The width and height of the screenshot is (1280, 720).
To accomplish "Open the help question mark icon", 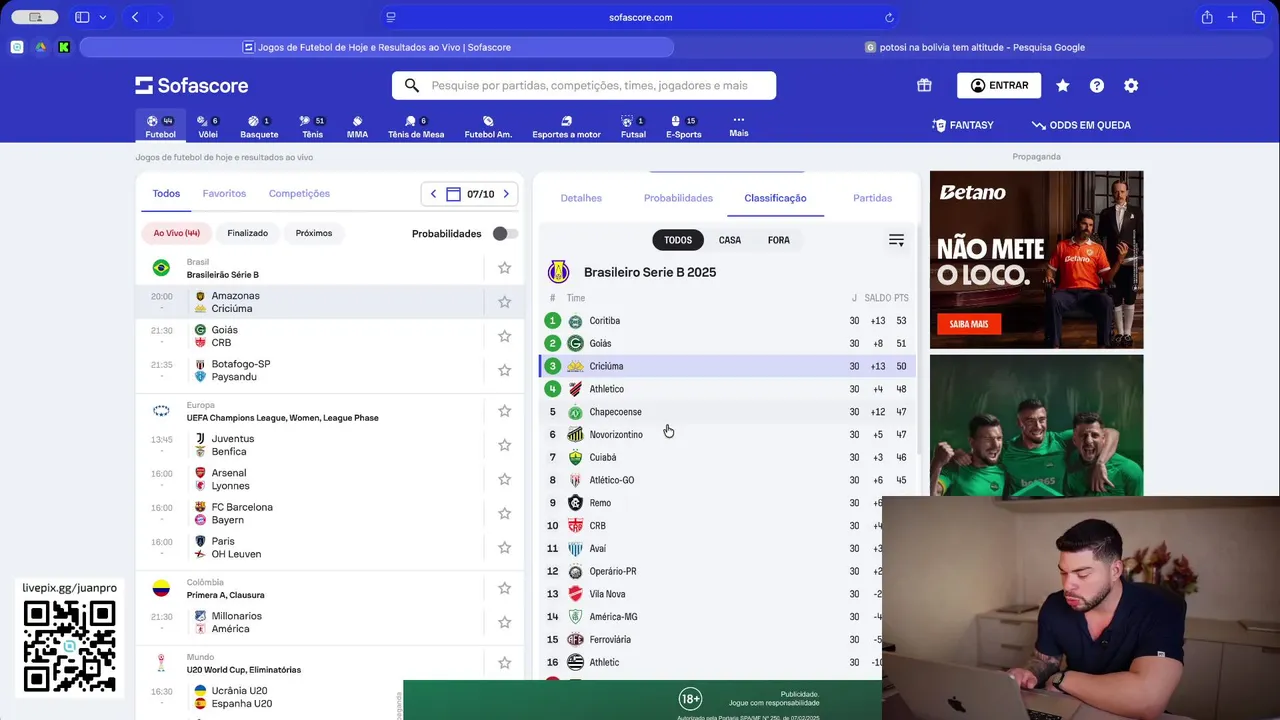I will tap(1097, 86).
